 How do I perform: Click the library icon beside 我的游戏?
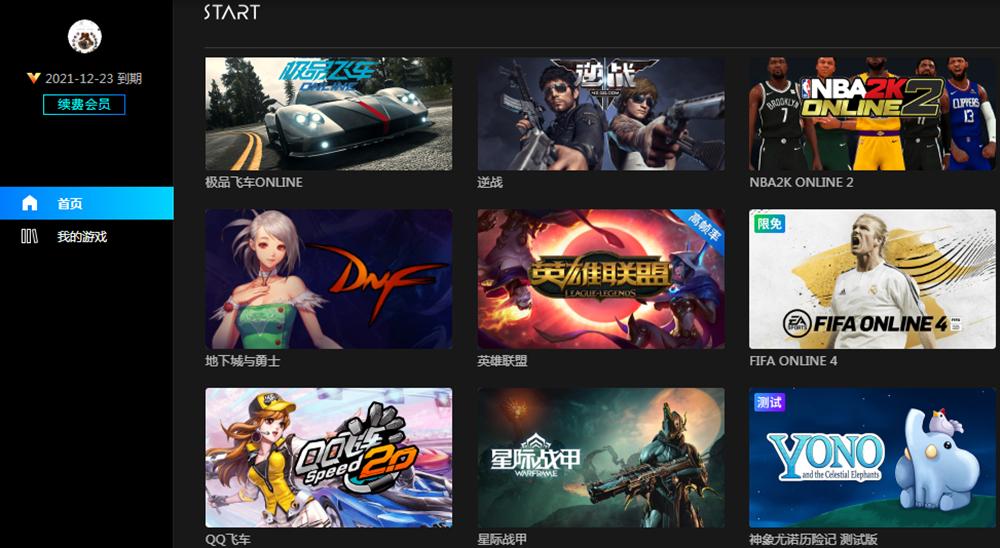tap(29, 237)
